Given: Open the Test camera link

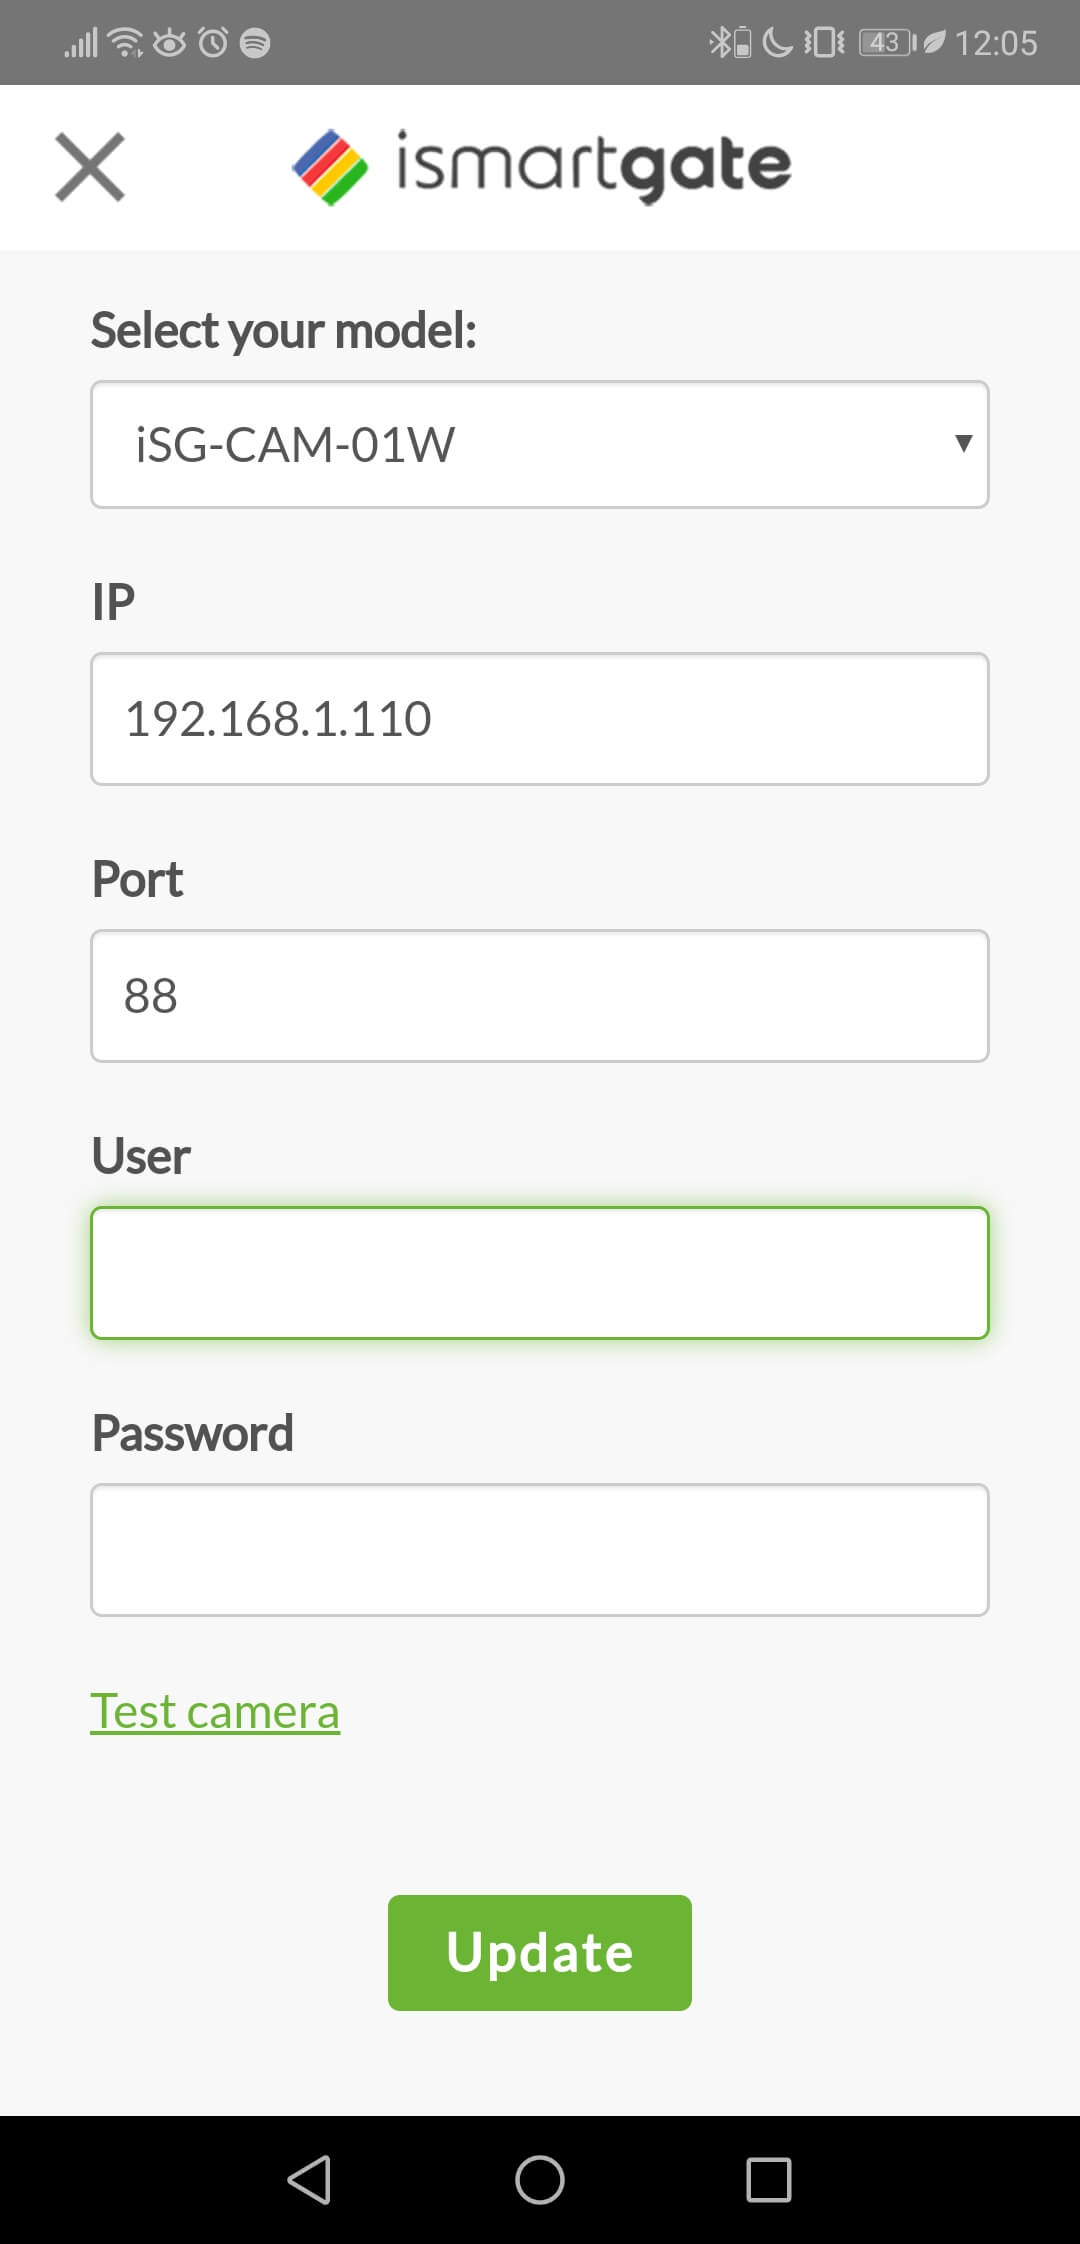Looking at the screenshot, I should click(x=215, y=1711).
